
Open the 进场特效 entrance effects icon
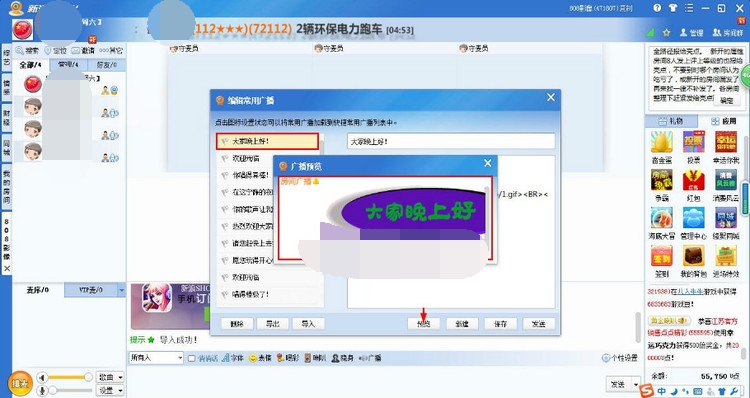click(x=726, y=256)
